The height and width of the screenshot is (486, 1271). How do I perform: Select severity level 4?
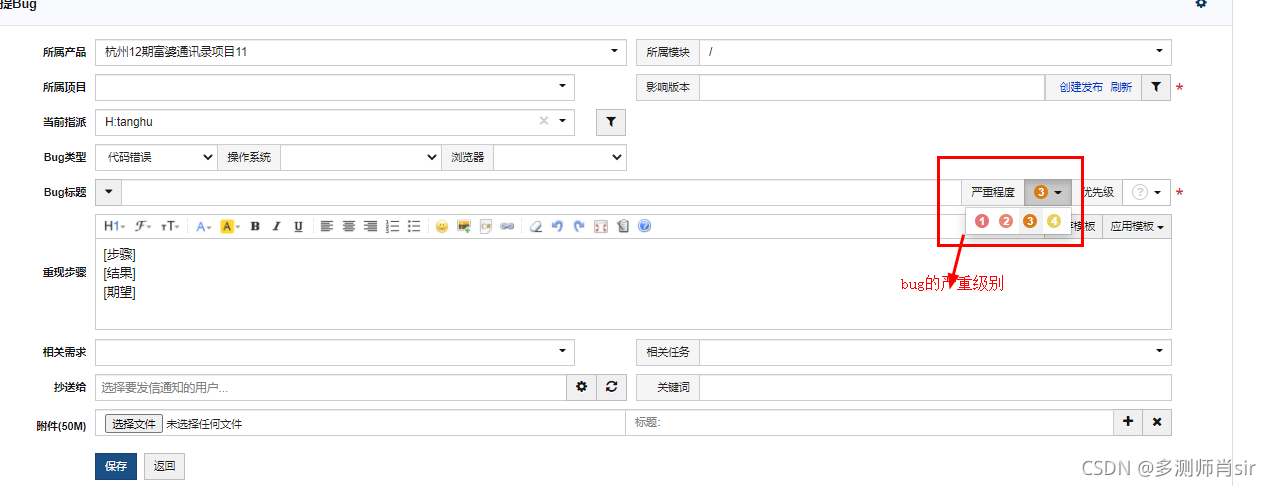pos(1054,221)
